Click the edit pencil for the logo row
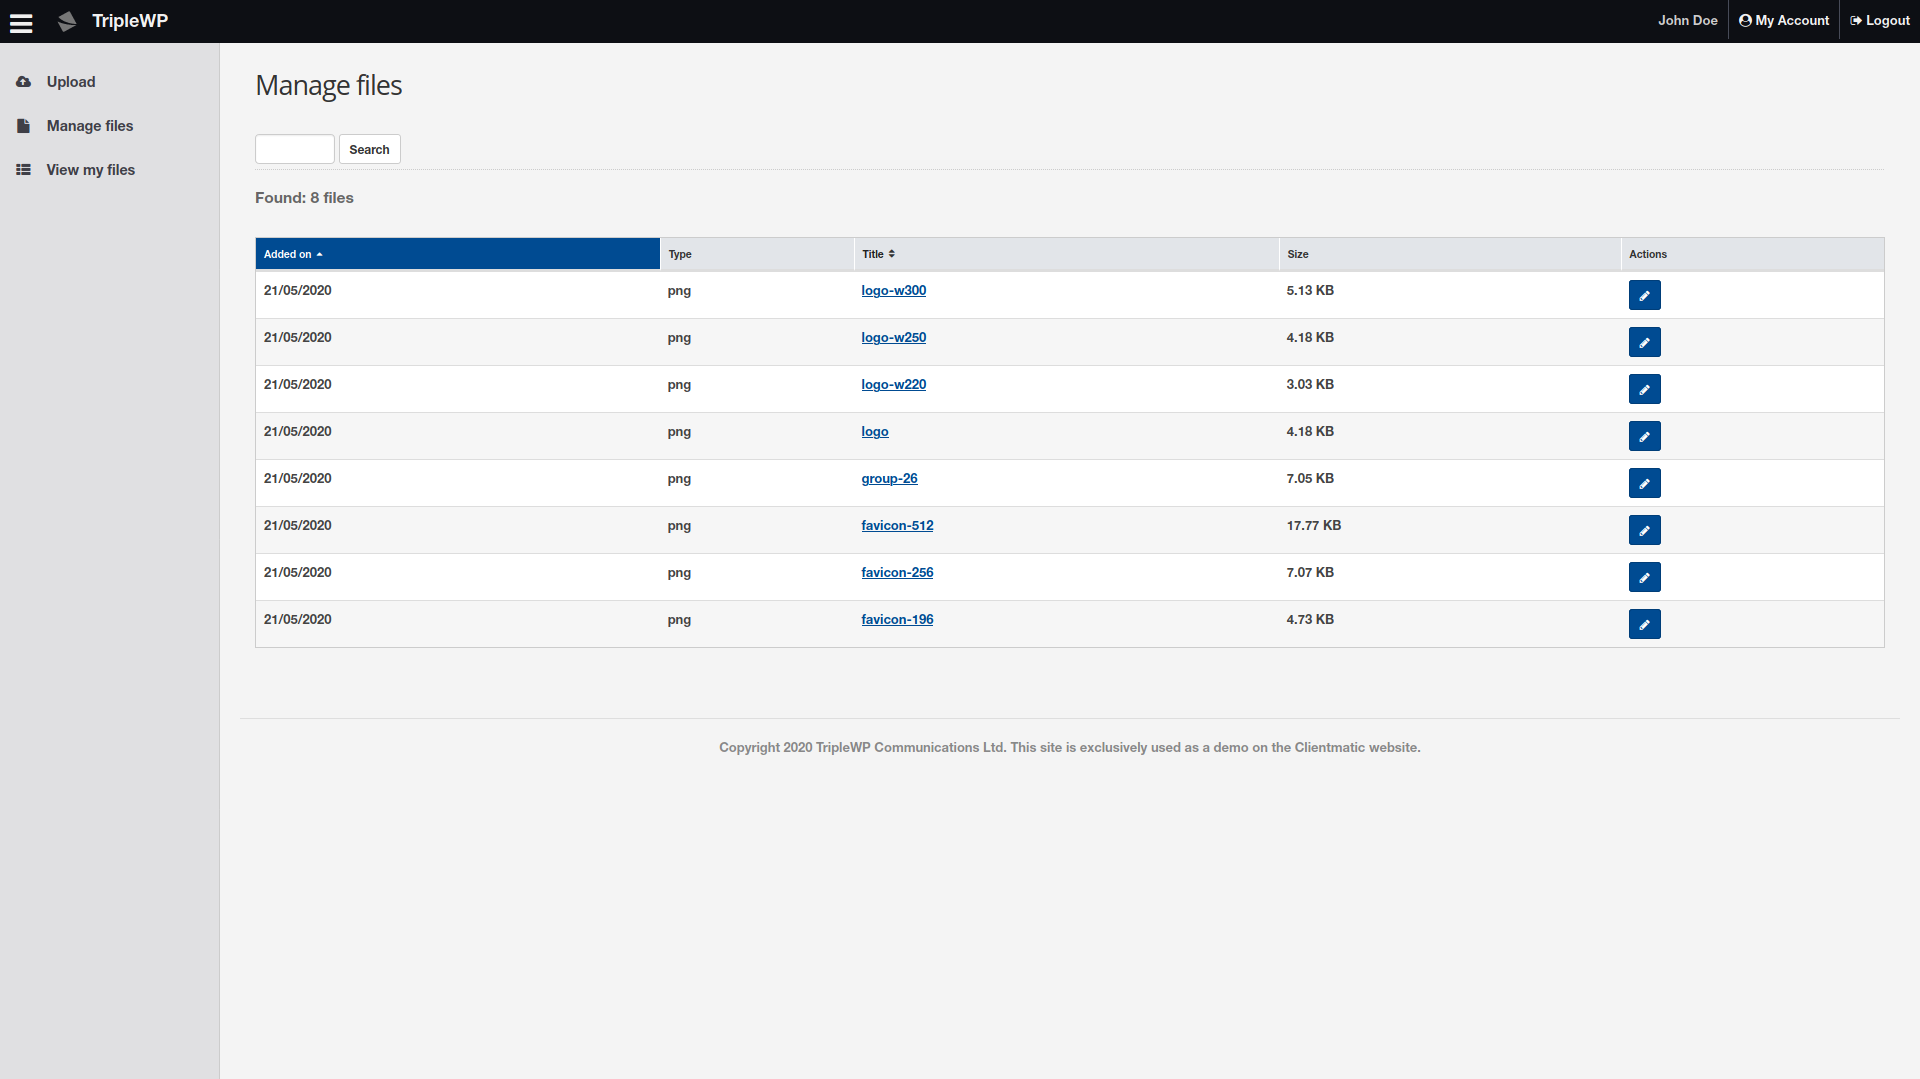Viewport: 1920px width, 1079px height. tap(1644, 436)
